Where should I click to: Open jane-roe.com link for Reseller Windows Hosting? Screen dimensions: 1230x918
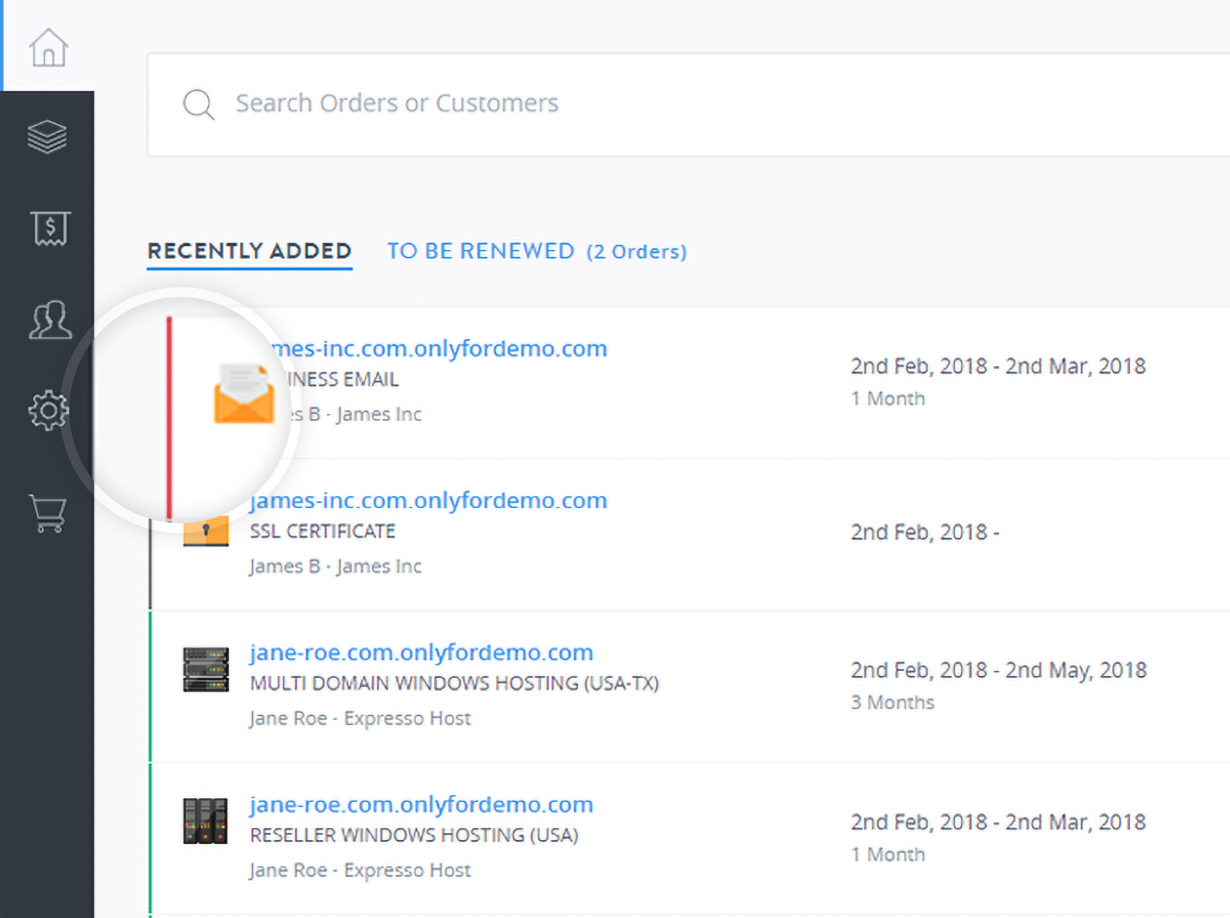click(421, 804)
